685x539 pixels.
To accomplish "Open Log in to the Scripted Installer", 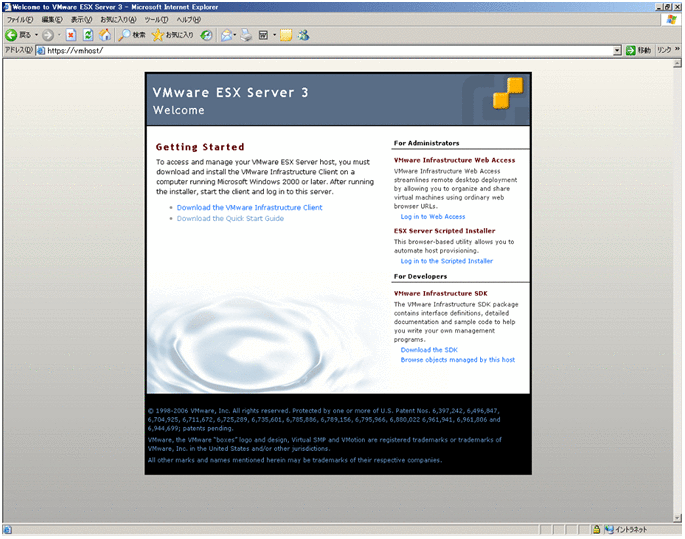I will pos(446,261).
